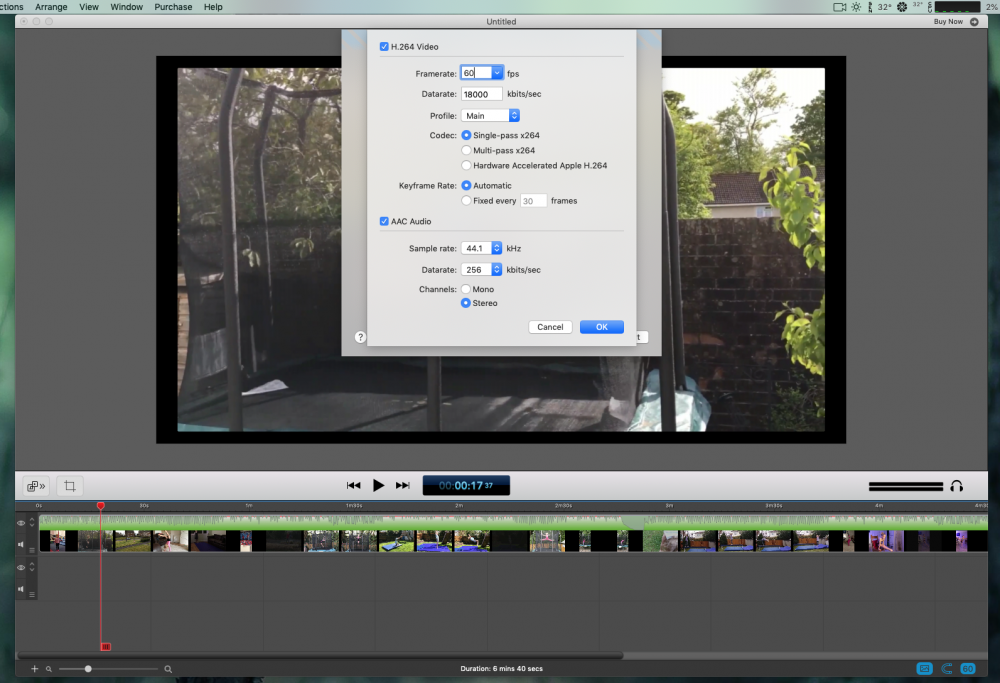Image resolution: width=1000 pixels, height=683 pixels.
Task: Open the media library overlay button
Action: (x=36, y=486)
